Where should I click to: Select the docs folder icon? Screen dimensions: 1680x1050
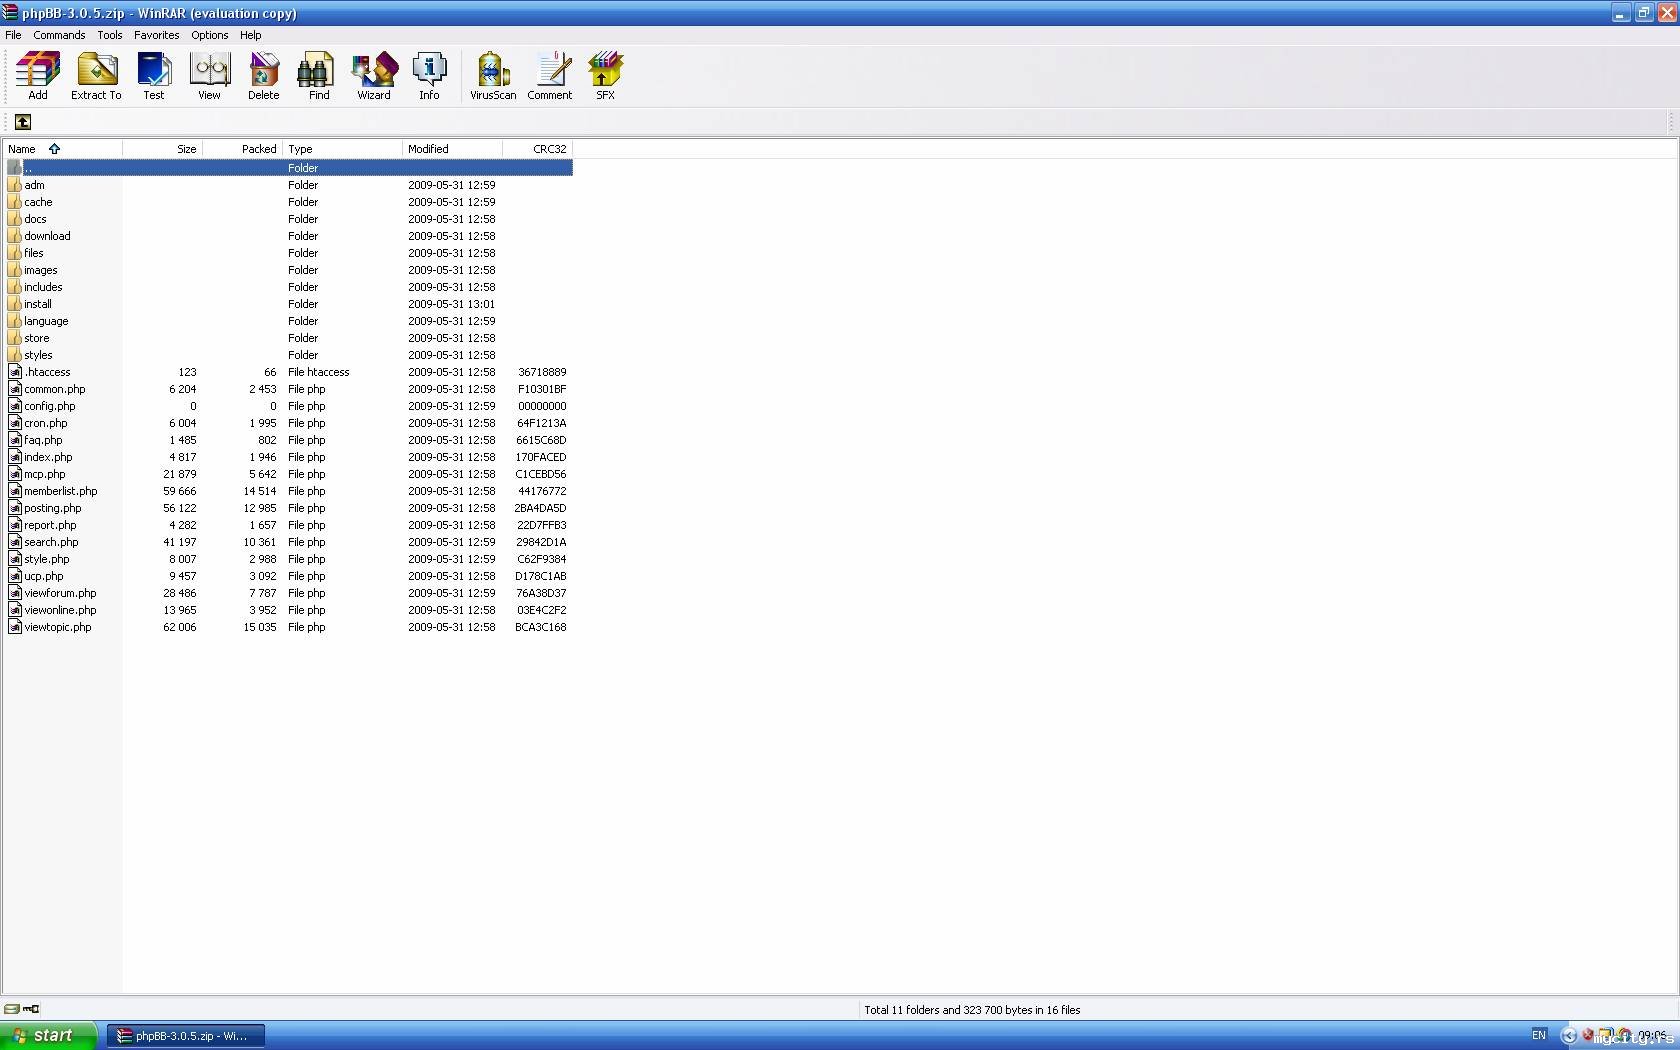click(x=15, y=219)
